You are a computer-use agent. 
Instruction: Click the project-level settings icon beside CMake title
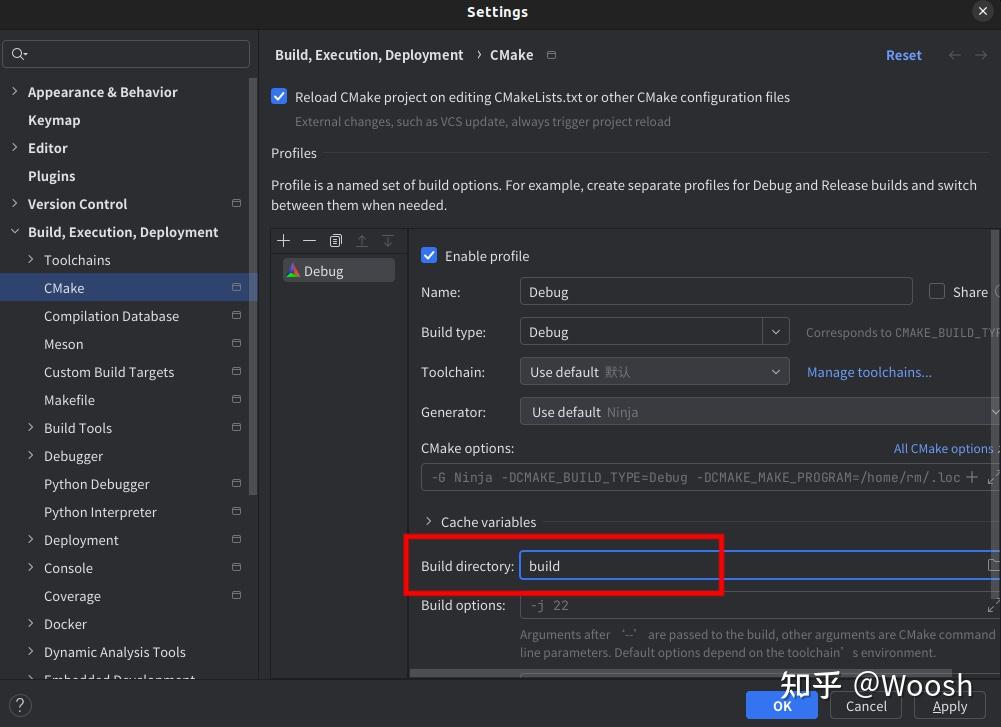click(x=551, y=55)
